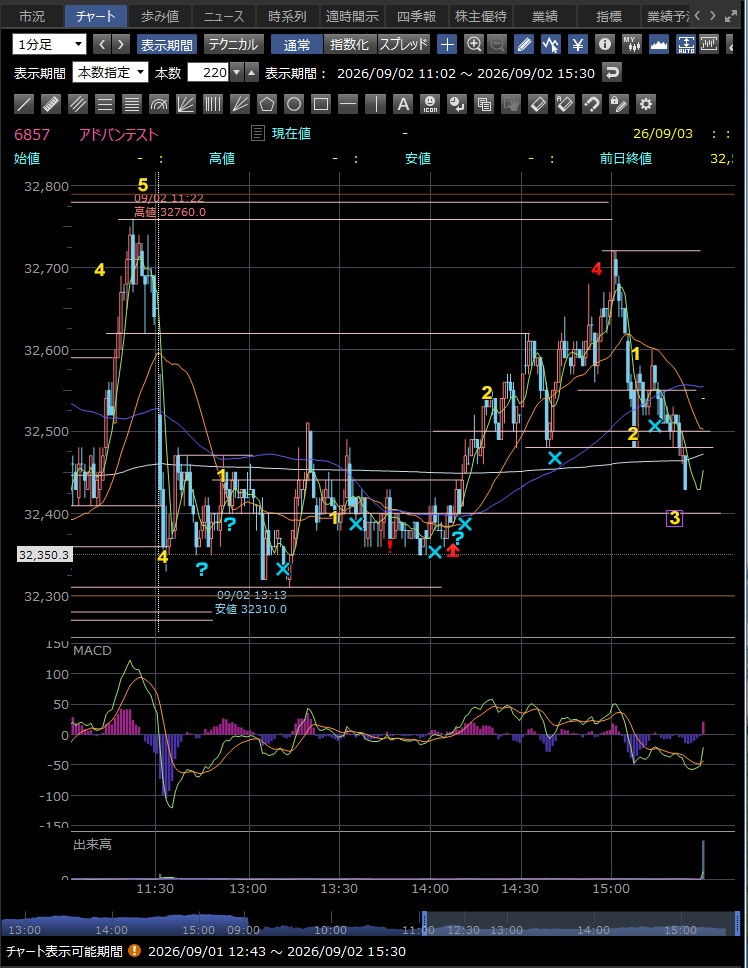Open the drawing settings gear icon
This screenshot has width=748, height=968.
646,104
